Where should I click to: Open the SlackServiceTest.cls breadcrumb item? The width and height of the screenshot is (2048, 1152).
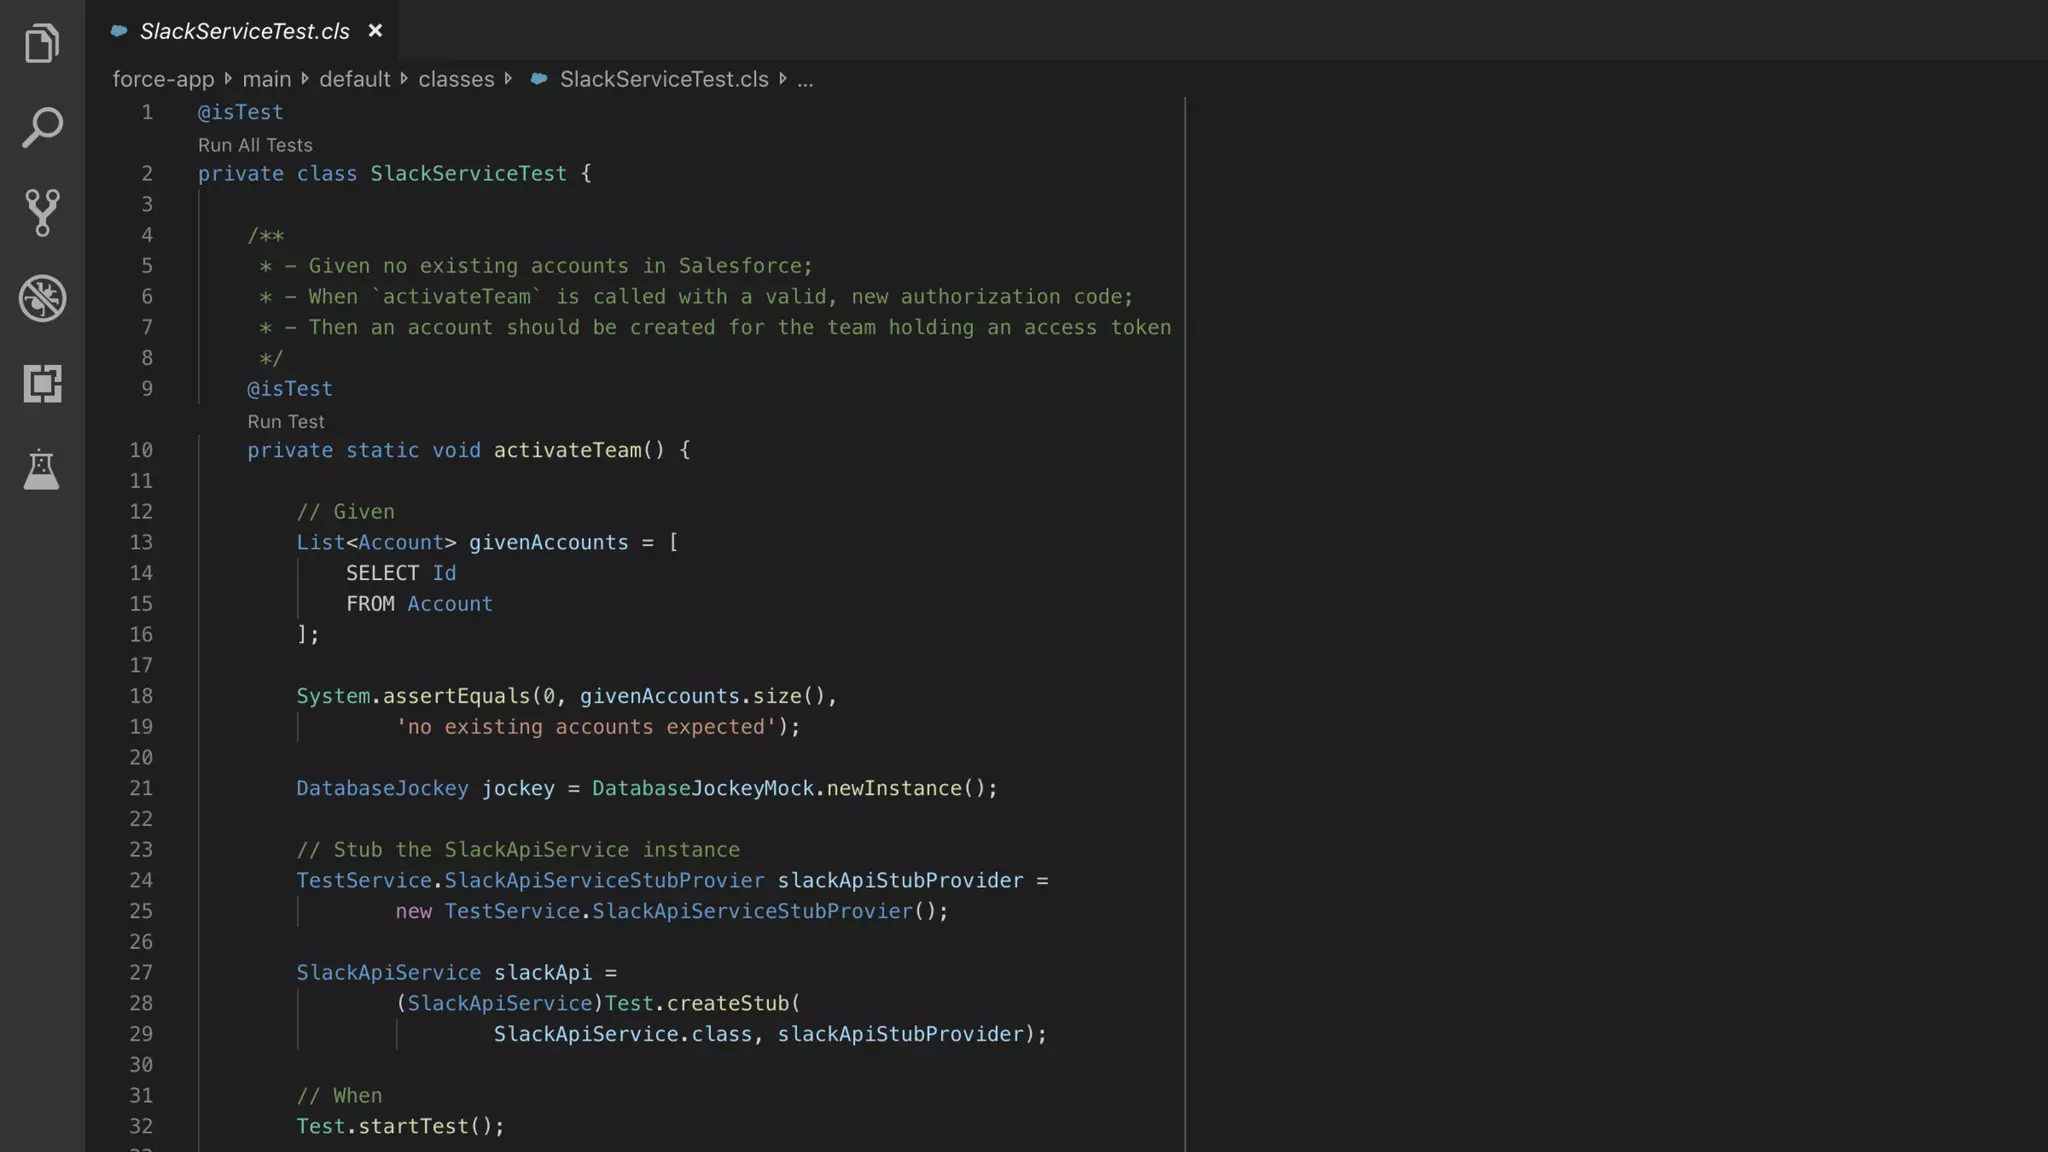pos(663,79)
